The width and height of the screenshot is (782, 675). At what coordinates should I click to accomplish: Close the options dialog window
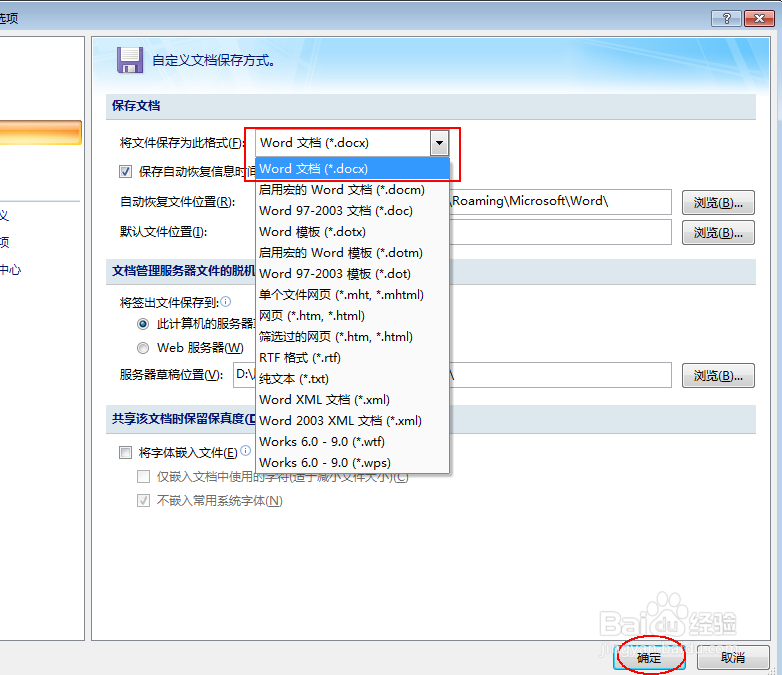pyautogui.click(x=759, y=19)
